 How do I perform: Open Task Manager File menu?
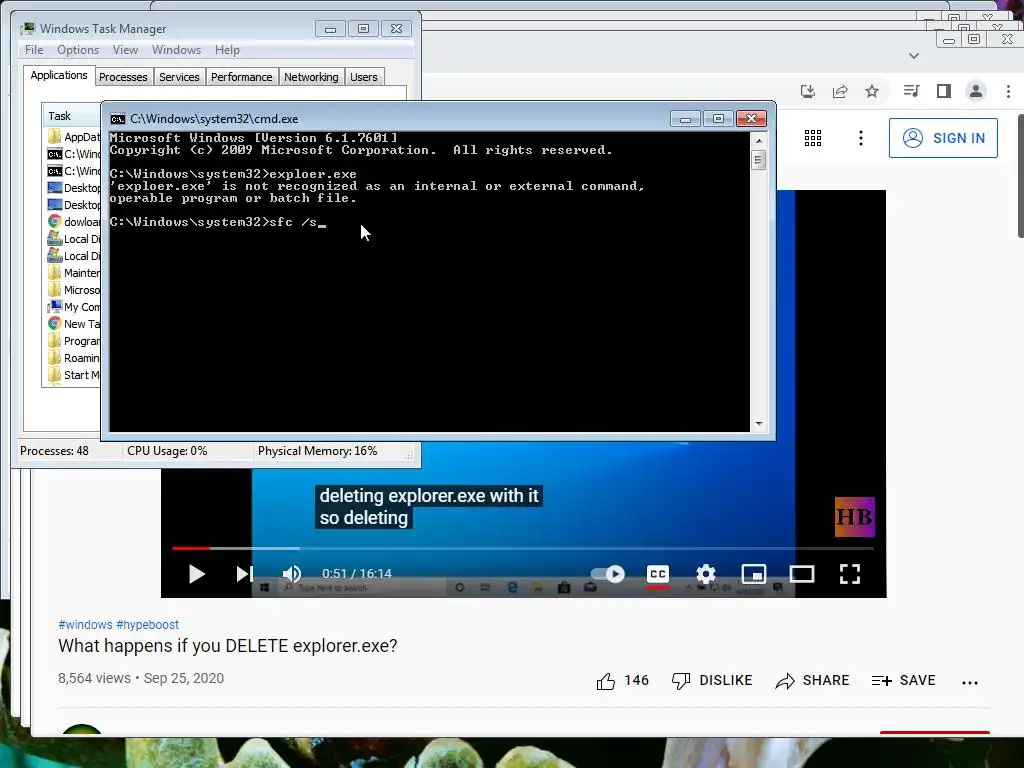[x=34, y=50]
